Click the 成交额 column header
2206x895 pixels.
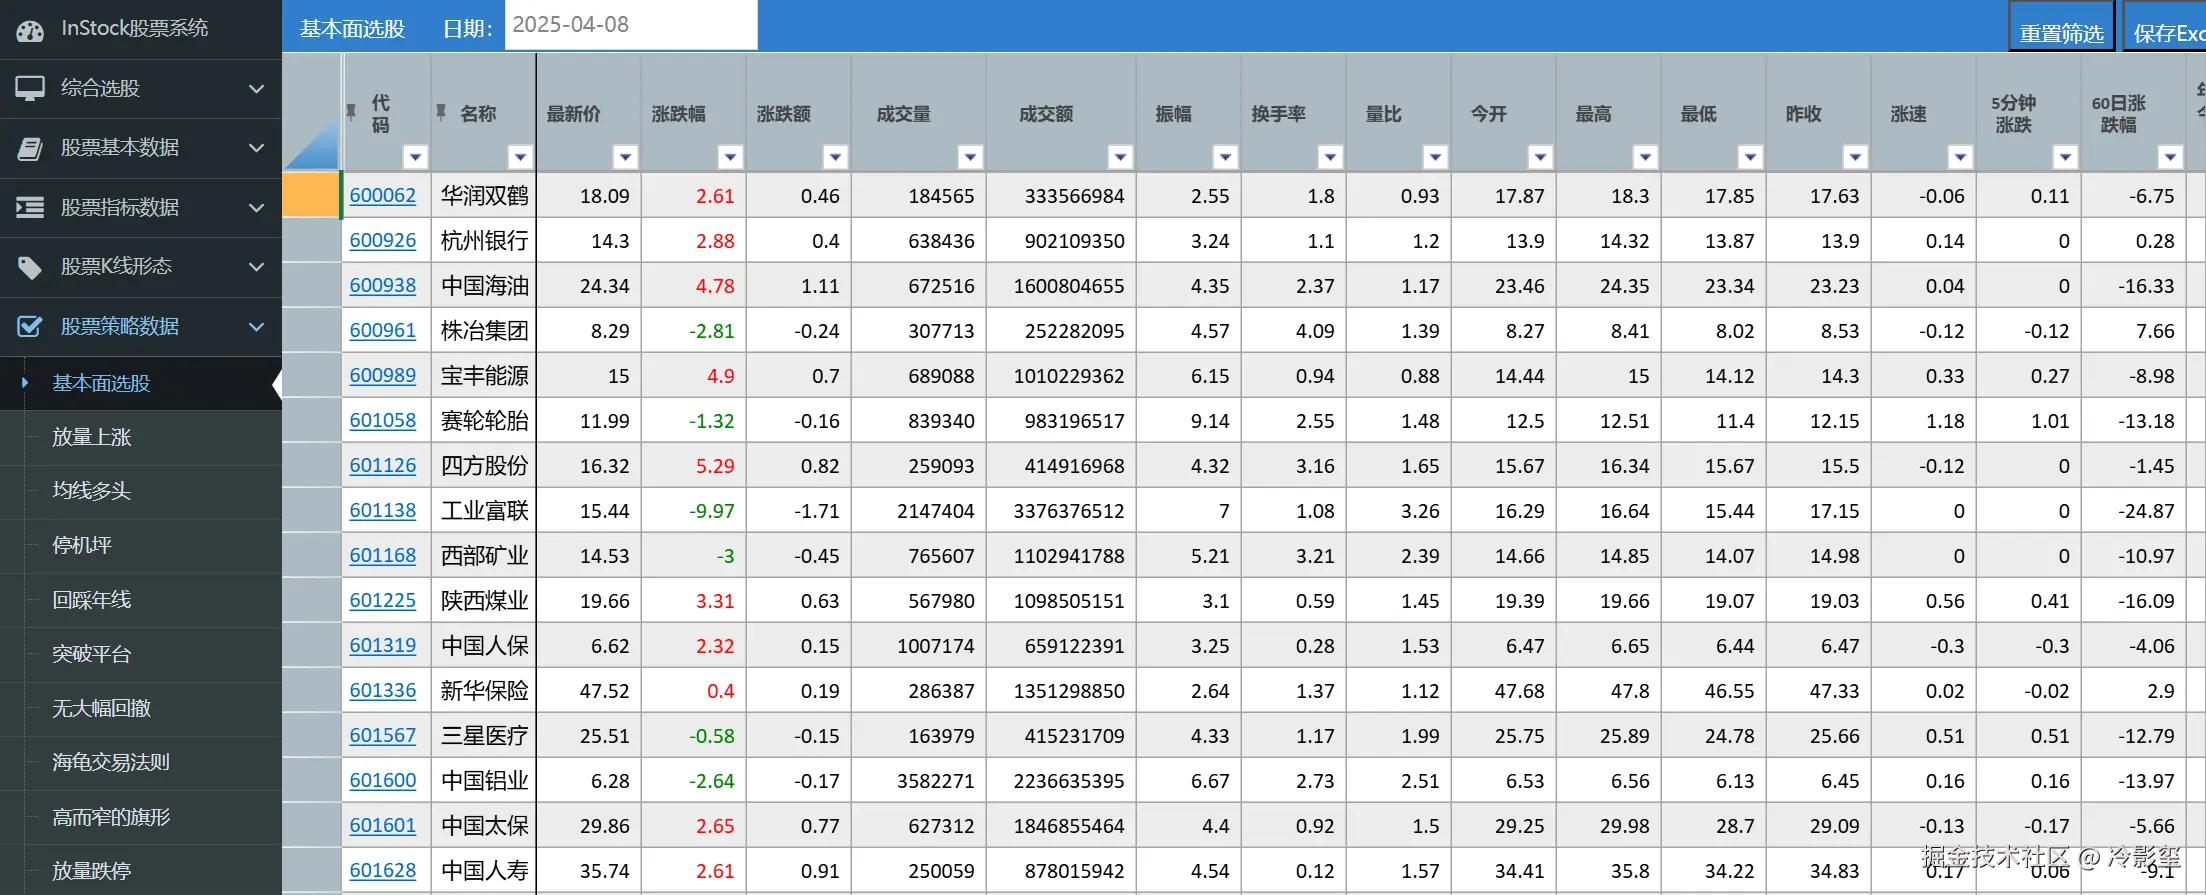pos(1061,113)
